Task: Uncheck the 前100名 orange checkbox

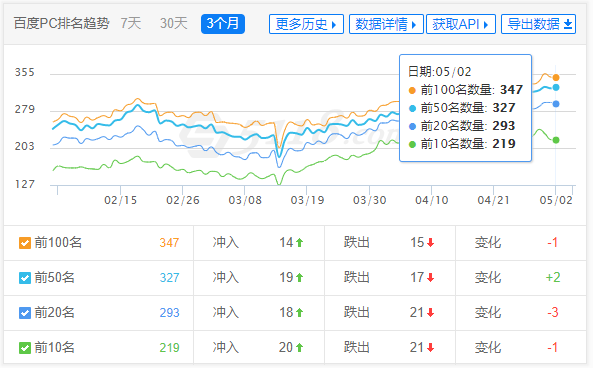Action: [x=25, y=243]
